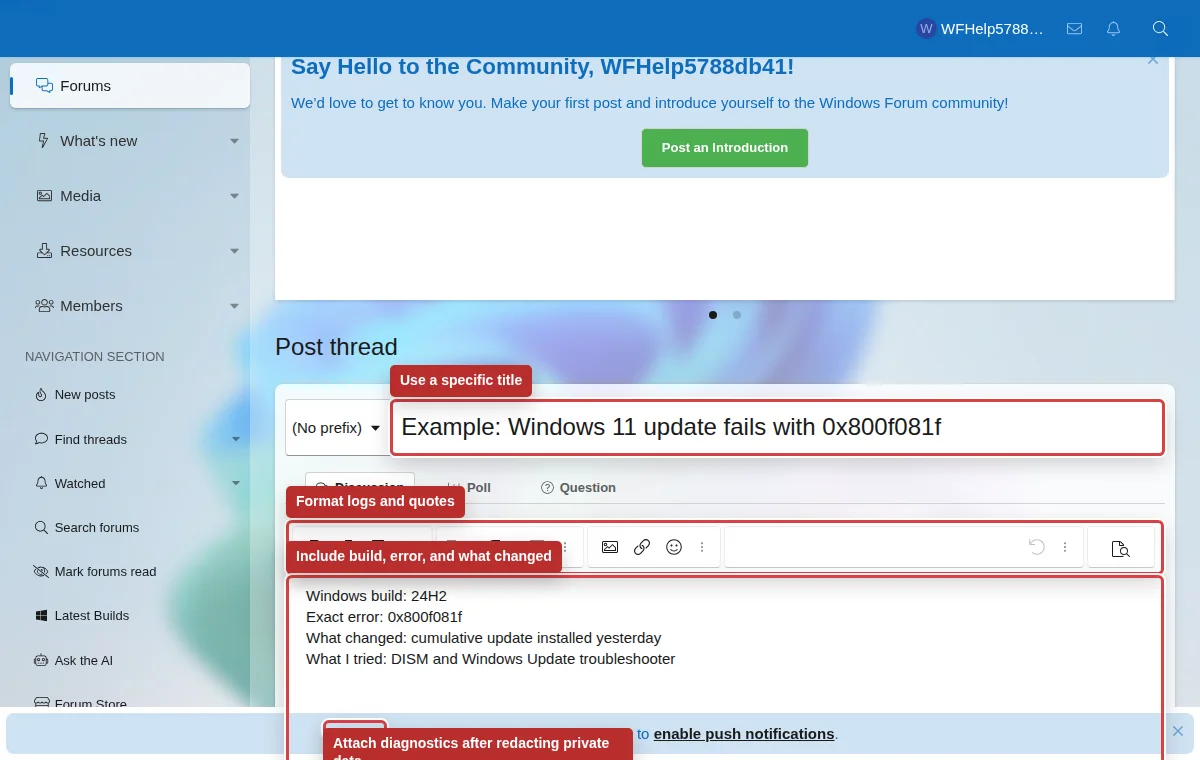Click the Post an Introduction button
This screenshot has width=1200, height=760.
click(x=725, y=147)
